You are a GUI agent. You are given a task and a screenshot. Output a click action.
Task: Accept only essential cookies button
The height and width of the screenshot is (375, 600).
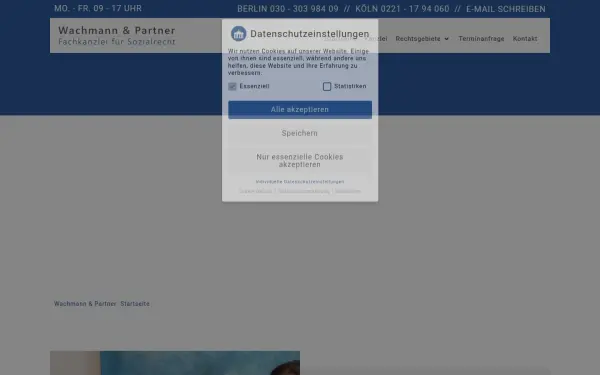click(x=300, y=161)
